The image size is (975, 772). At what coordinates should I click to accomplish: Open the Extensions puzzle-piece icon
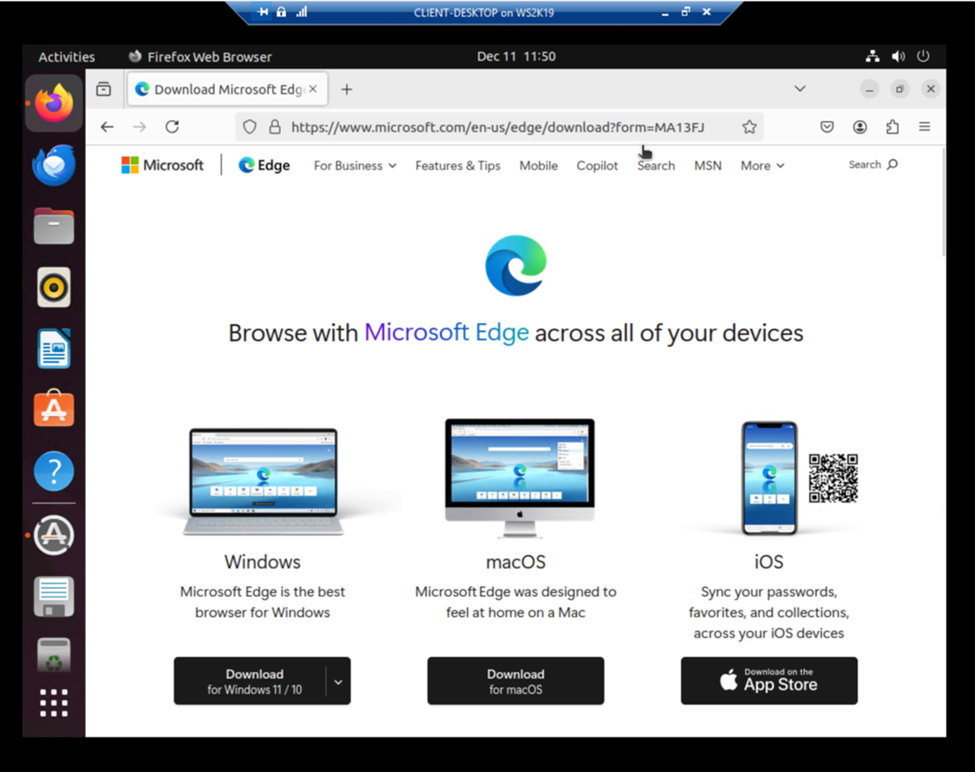click(x=892, y=127)
